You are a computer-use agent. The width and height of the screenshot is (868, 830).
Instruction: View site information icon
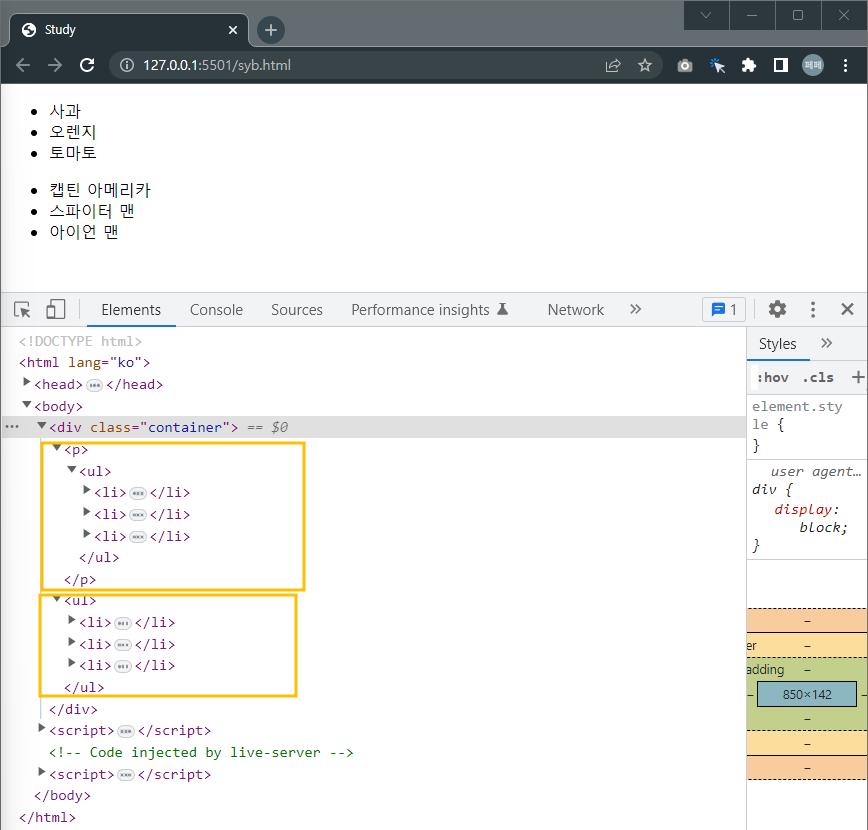[x=127, y=65]
